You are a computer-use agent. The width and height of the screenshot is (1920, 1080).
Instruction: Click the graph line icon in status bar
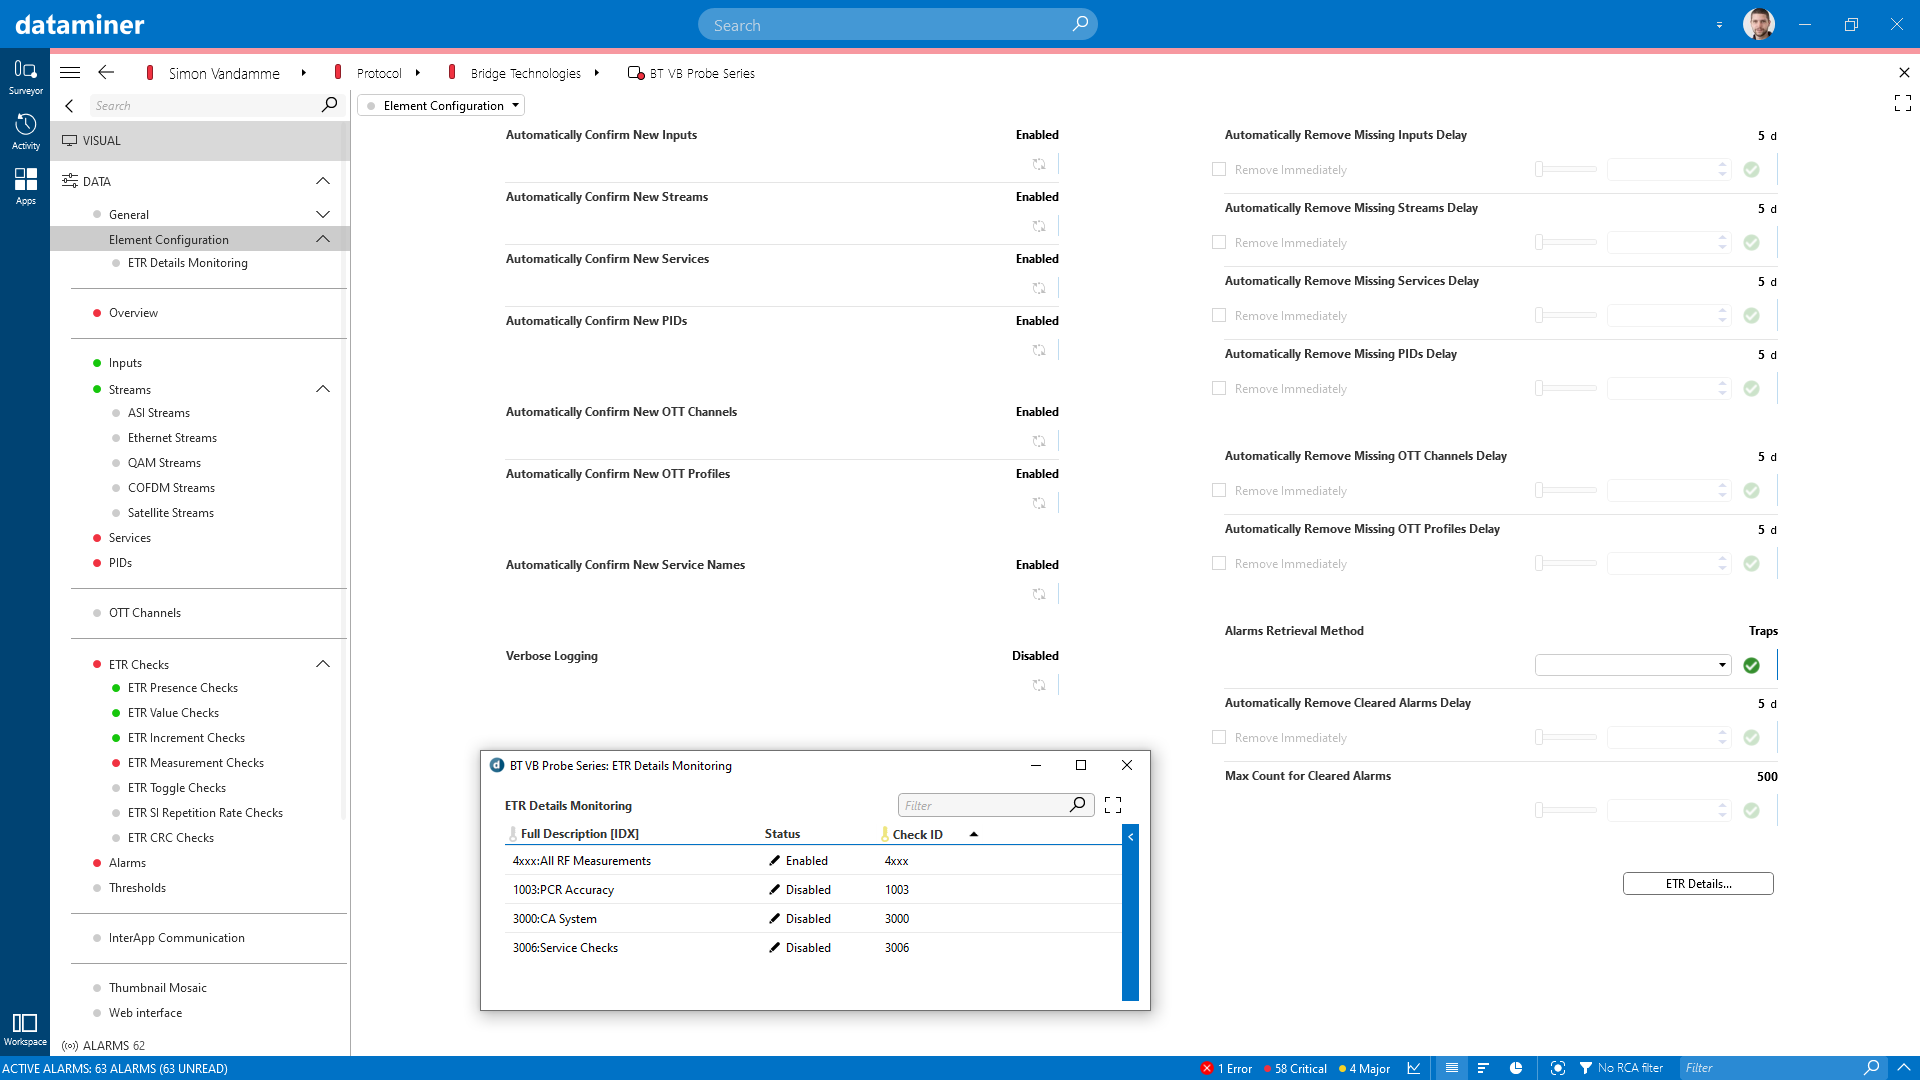coord(1414,1068)
